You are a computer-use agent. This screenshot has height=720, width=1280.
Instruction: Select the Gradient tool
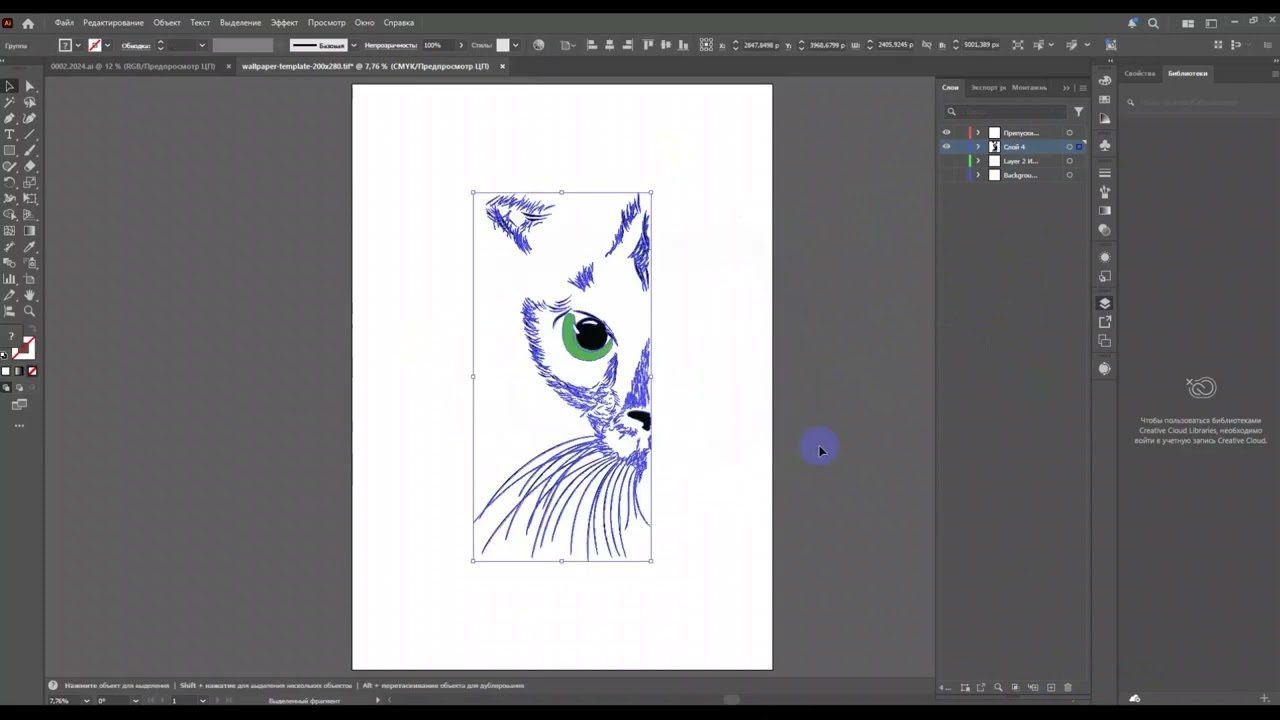[29, 231]
